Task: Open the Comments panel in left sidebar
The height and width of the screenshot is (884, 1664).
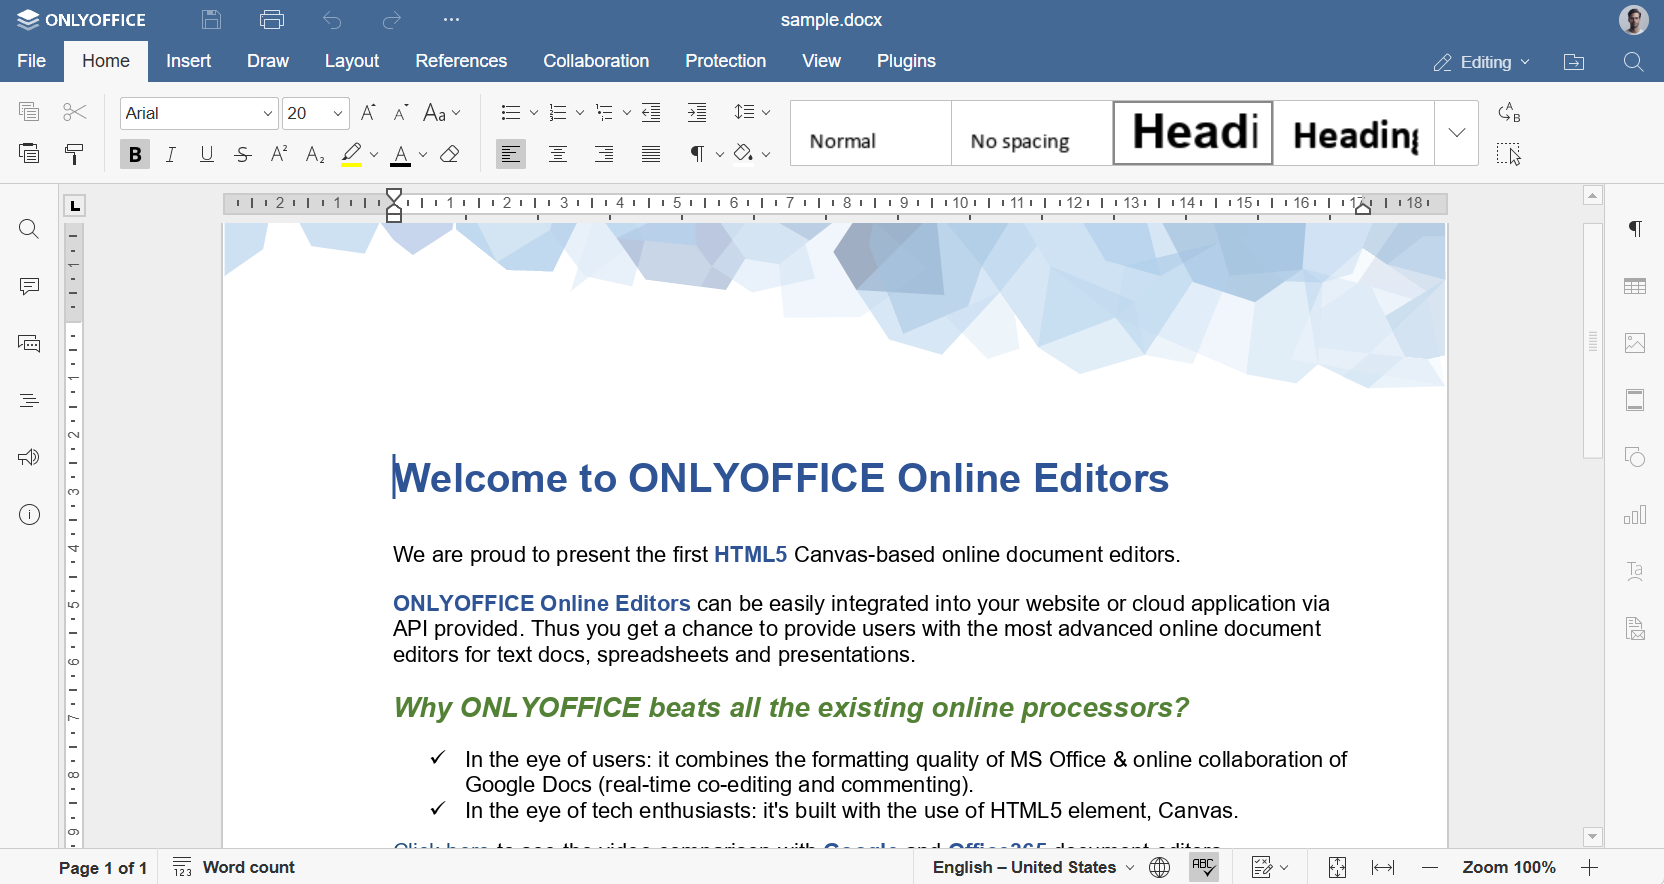Action: [29, 286]
